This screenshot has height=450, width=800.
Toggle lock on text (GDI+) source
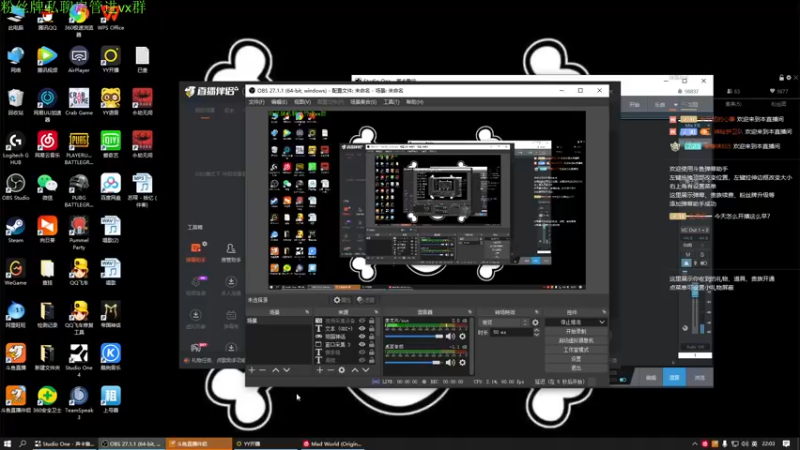tap(372, 329)
